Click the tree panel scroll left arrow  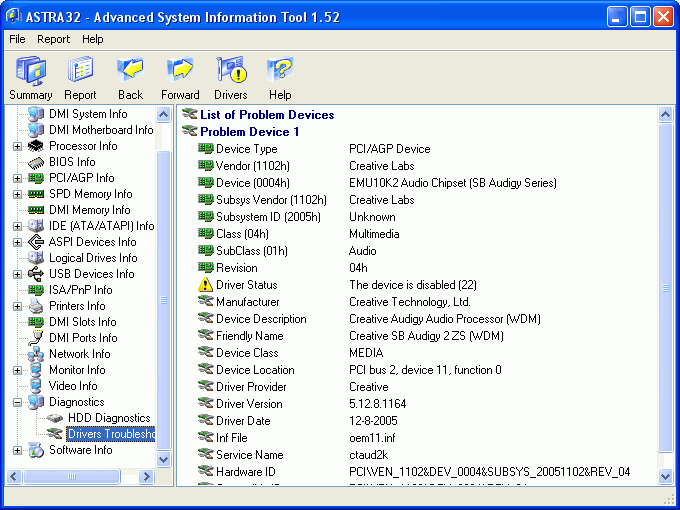(x=13, y=477)
